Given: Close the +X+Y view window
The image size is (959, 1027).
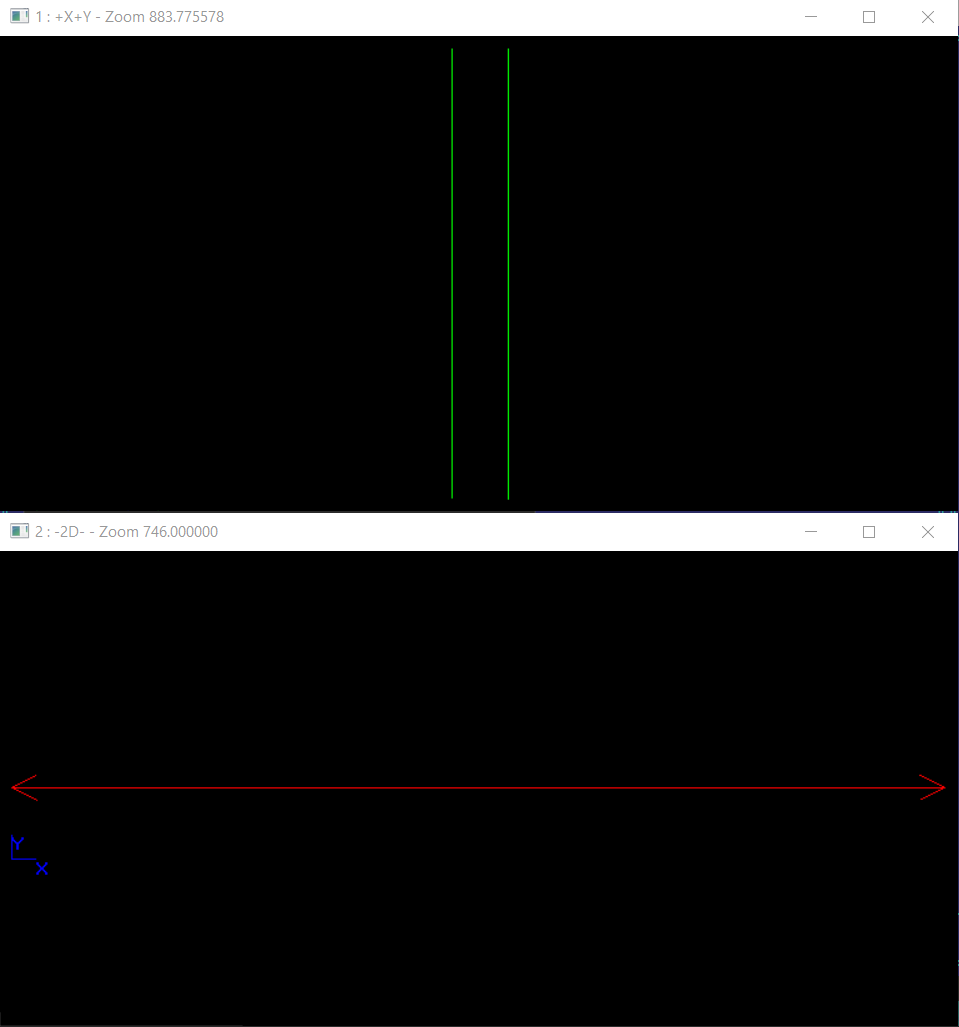Looking at the screenshot, I should pos(927,17).
